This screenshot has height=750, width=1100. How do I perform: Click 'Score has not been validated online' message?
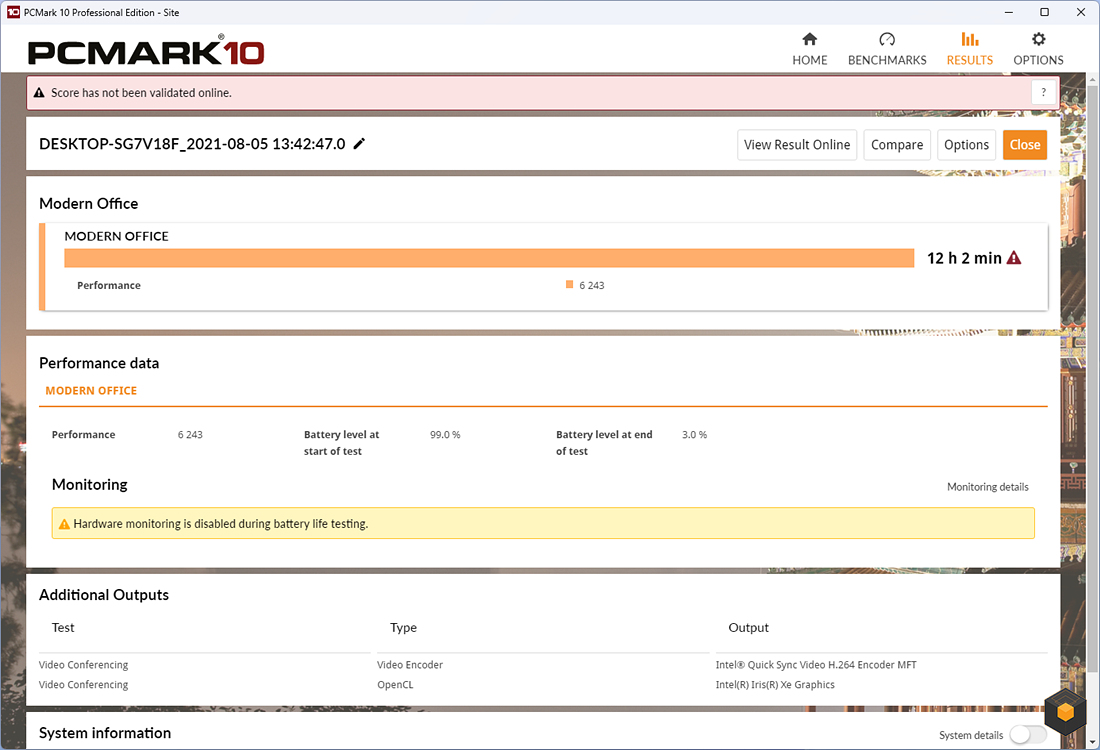(141, 93)
